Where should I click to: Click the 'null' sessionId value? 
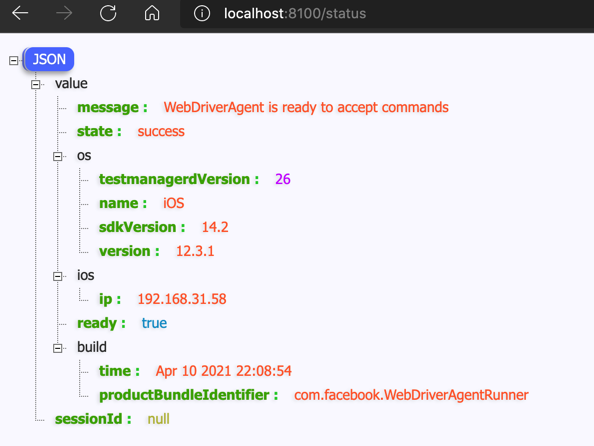(158, 419)
